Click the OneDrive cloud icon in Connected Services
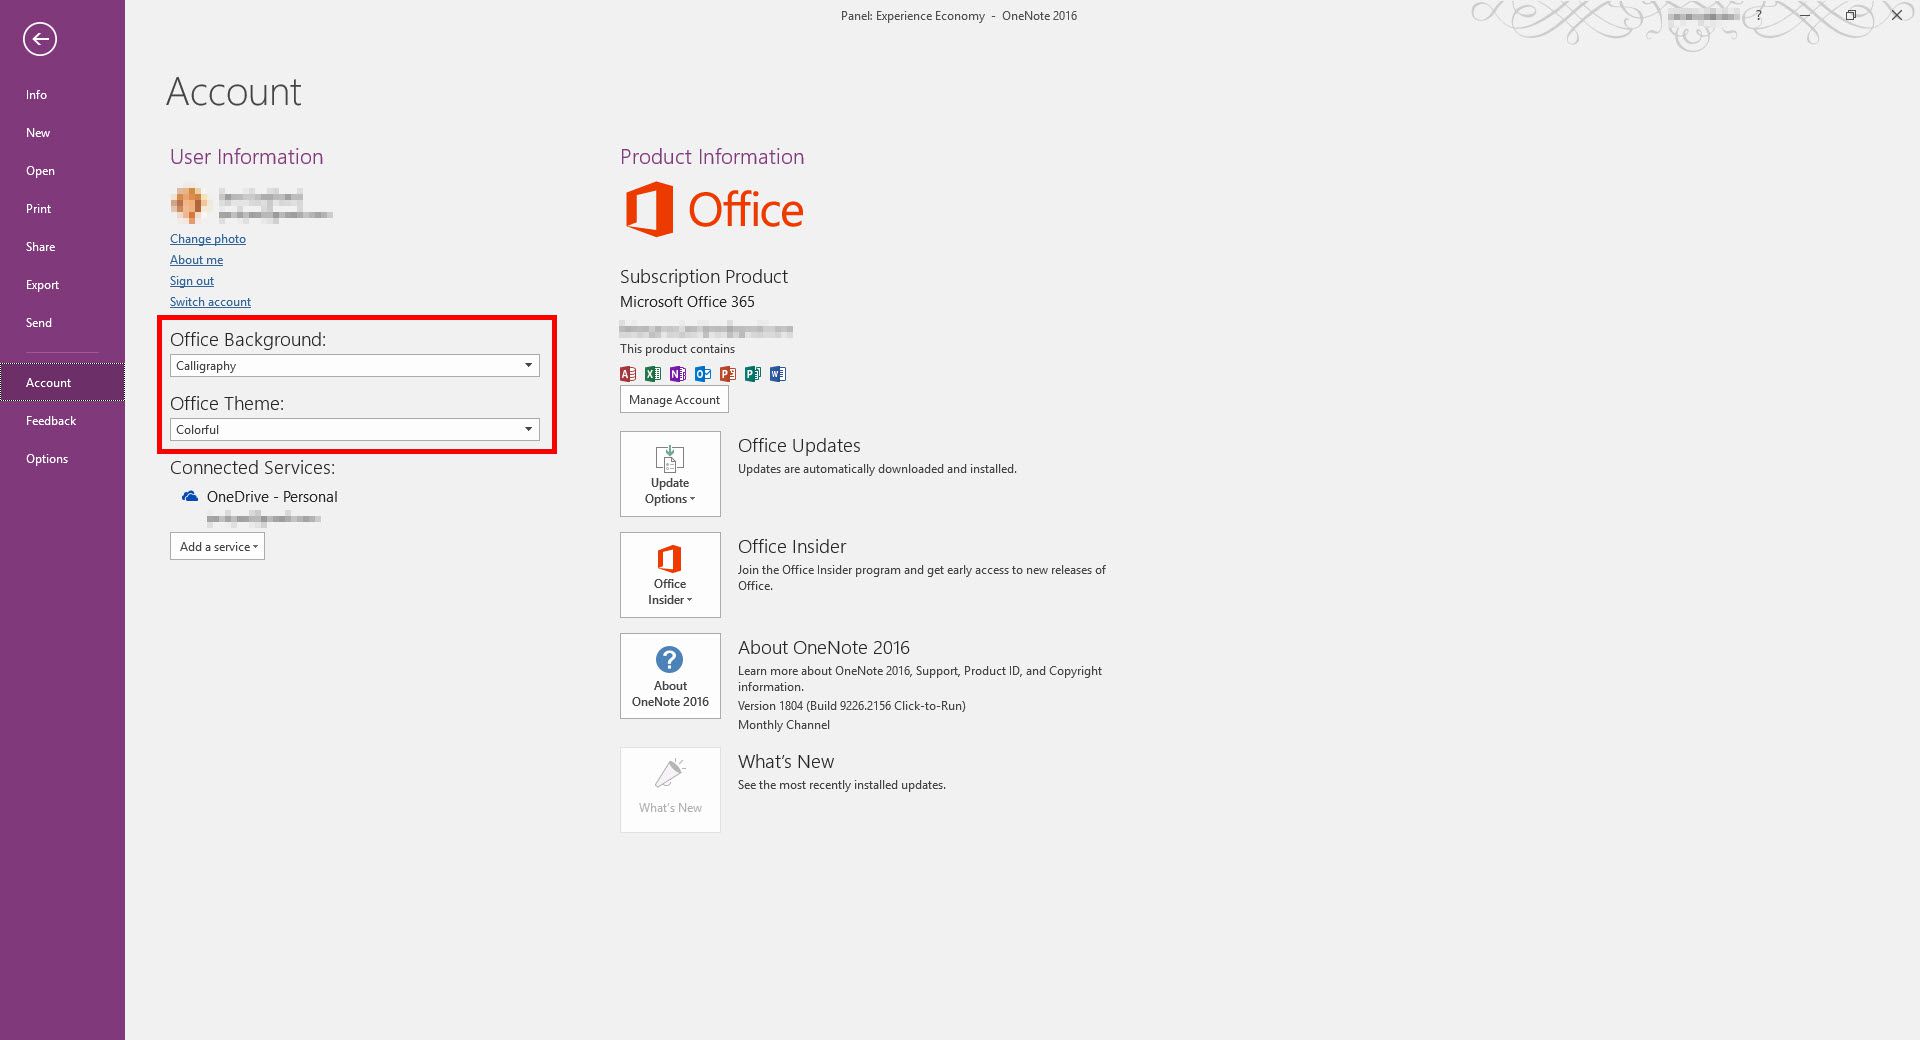 click(190, 496)
